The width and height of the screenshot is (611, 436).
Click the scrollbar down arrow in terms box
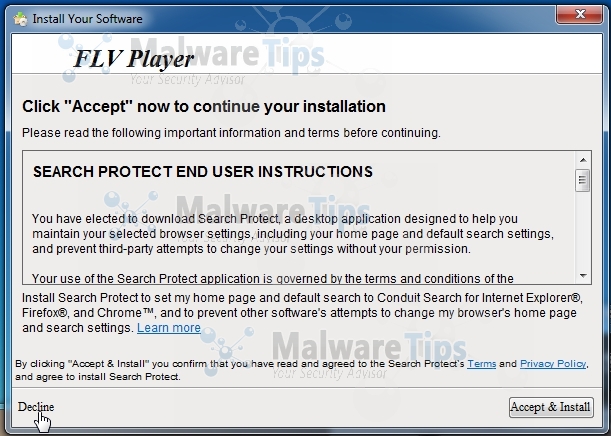click(x=582, y=275)
